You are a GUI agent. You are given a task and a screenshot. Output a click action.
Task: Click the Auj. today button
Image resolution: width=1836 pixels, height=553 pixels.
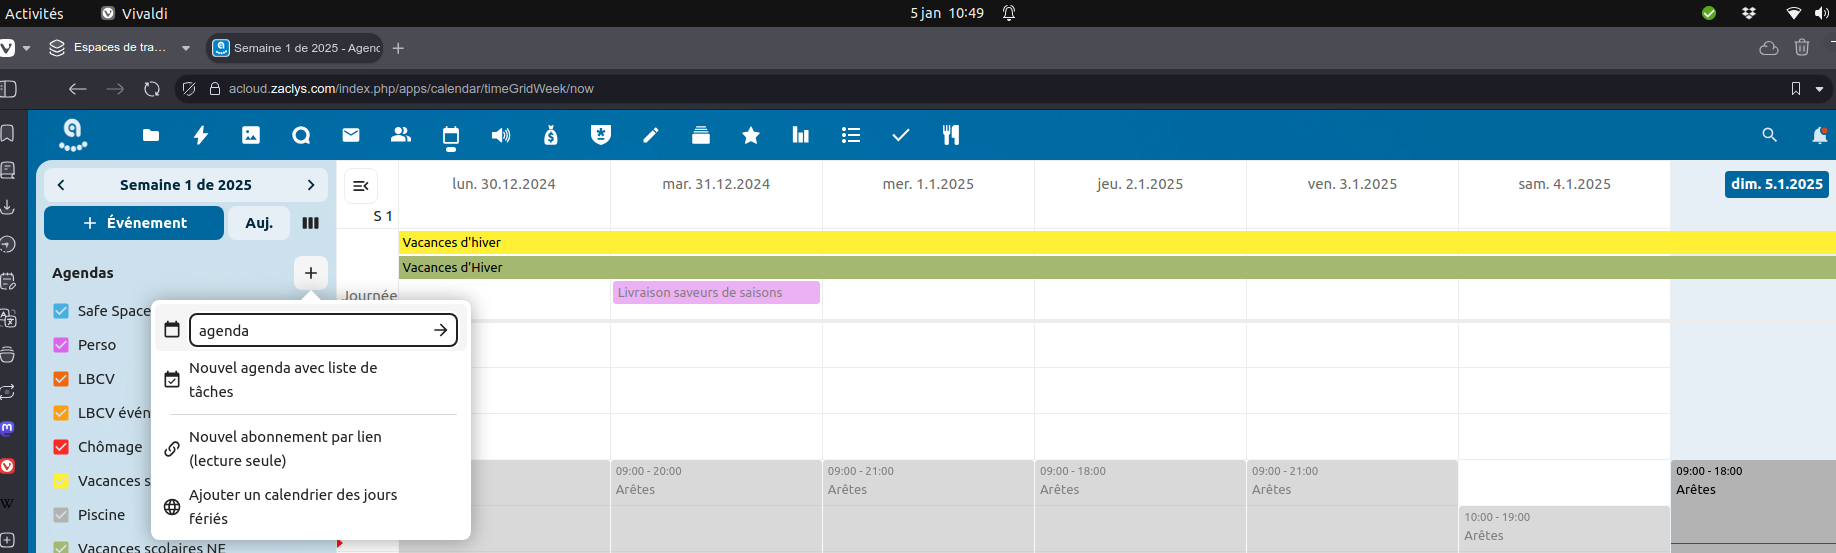[259, 223]
